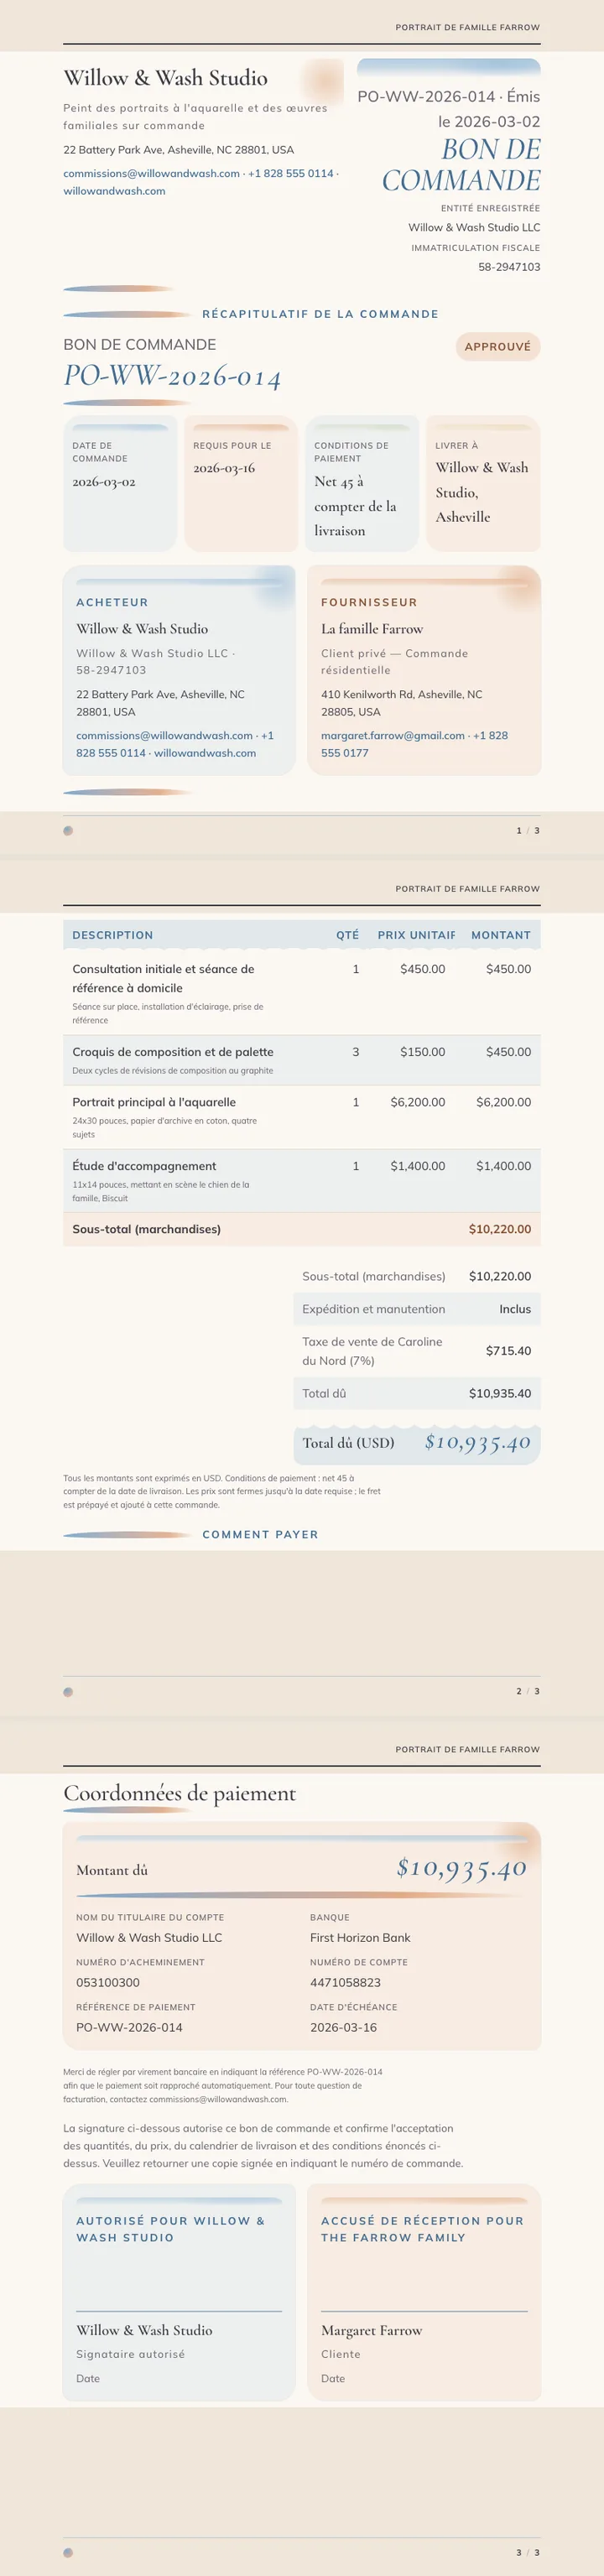Click the margaret.farrow@gmail.com supplier email

click(393, 735)
